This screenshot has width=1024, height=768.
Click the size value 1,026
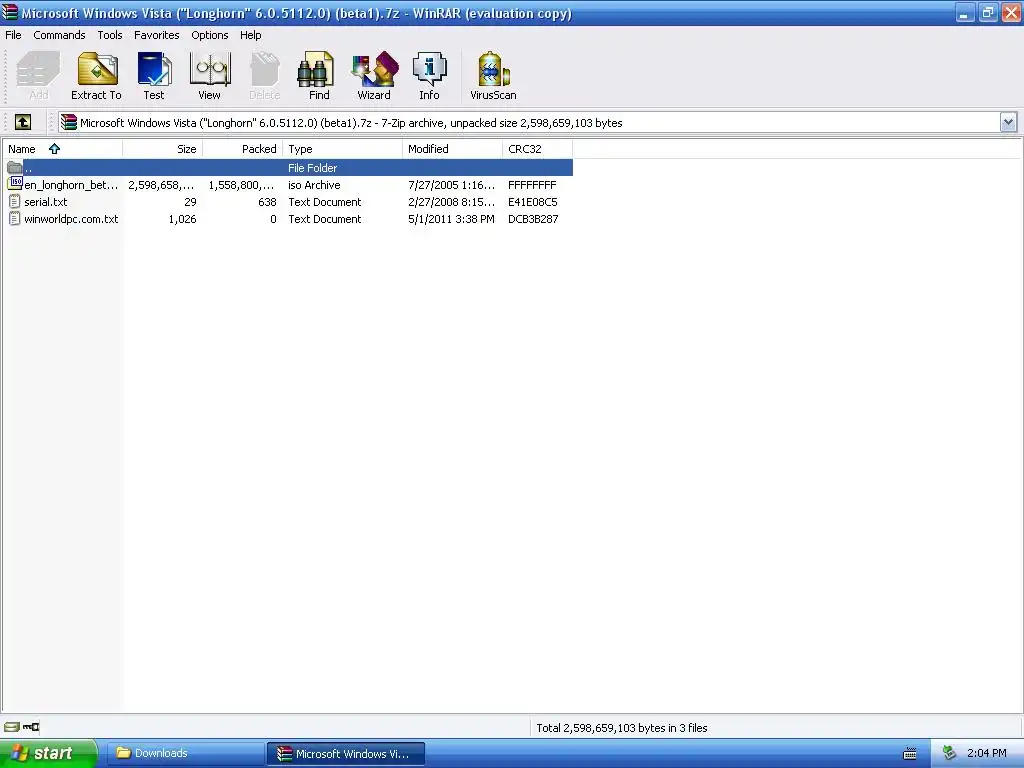182,219
